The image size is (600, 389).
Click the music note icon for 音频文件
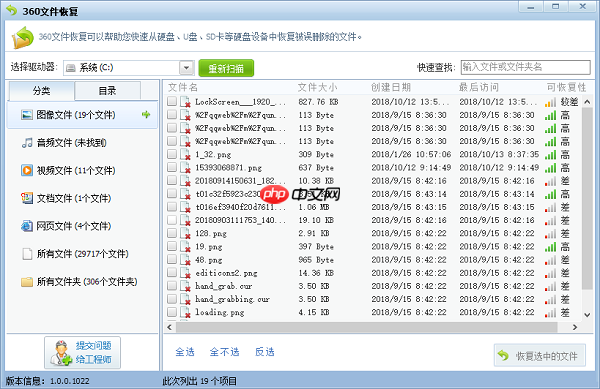point(27,143)
